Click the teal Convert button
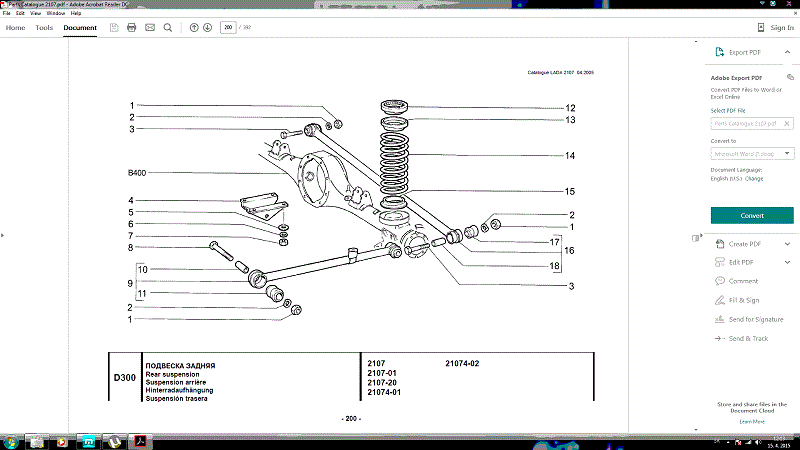This screenshot has height=450, width=800. (x=752, y=215)
